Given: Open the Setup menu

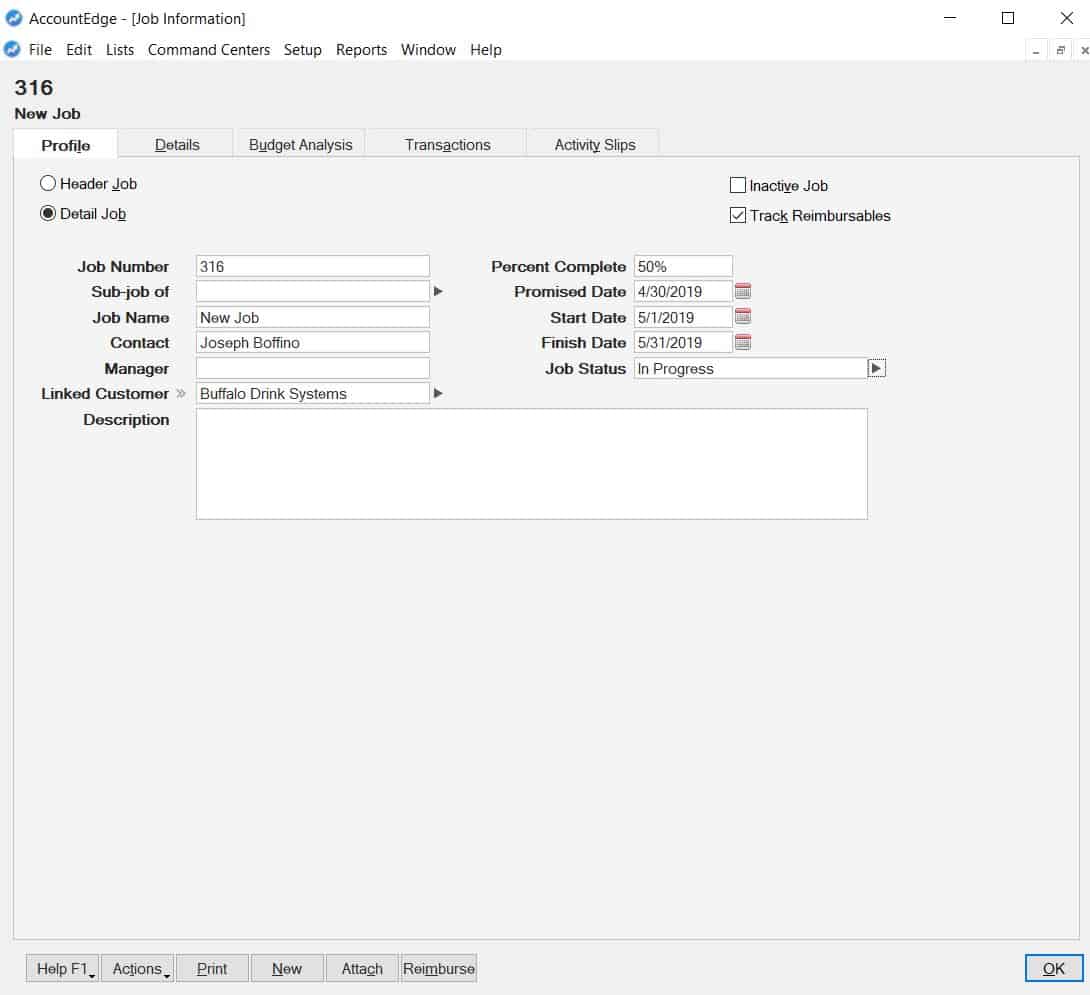Looking at the screenshot, I should click(x=302, y=50).
